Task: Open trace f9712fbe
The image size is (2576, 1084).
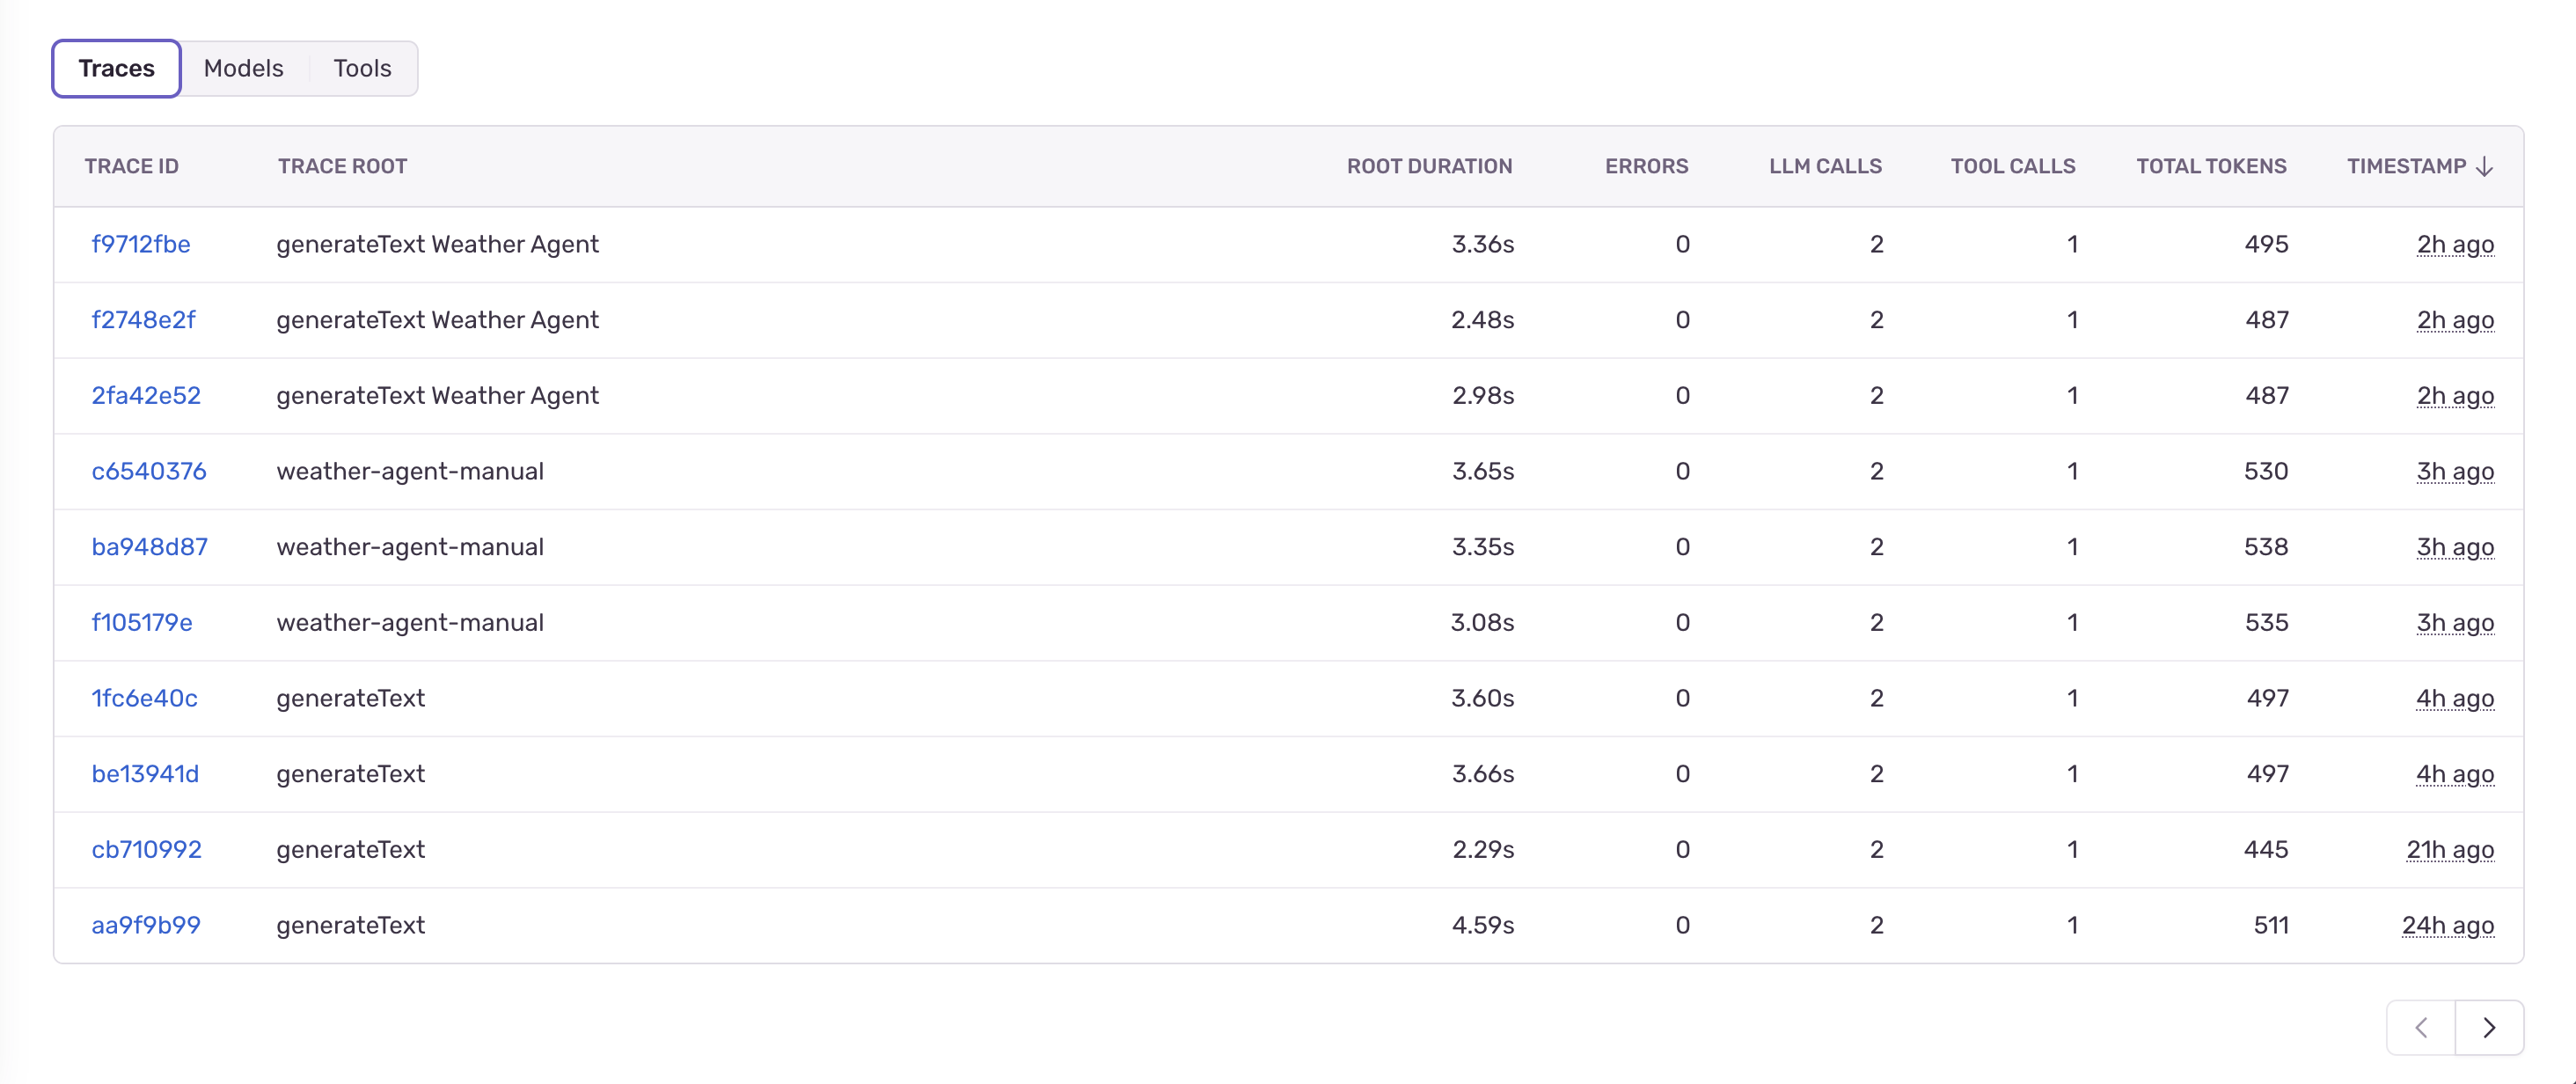Action: pyautogui.click(x=141, y=244)
